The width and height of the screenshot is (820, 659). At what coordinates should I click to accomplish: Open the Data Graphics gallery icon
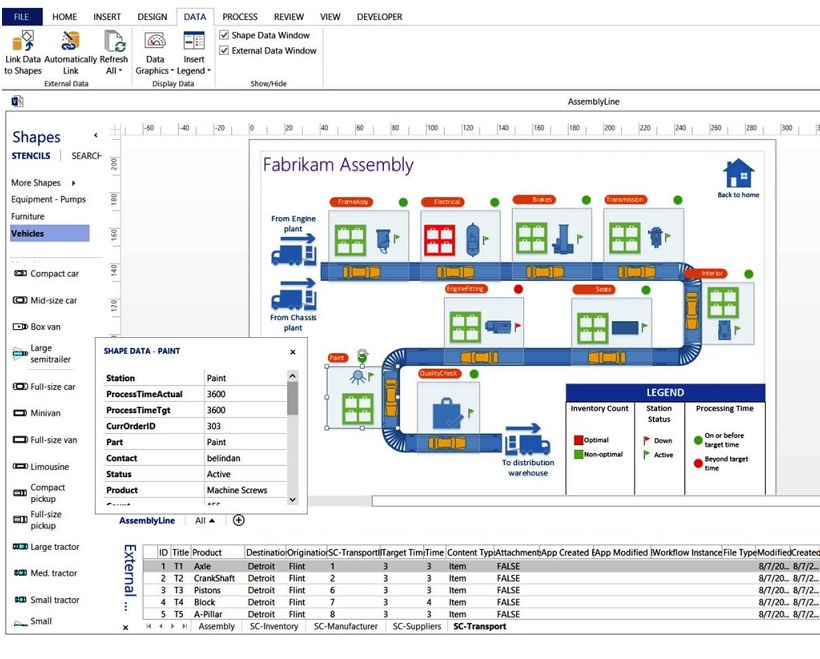coord(155,41)
